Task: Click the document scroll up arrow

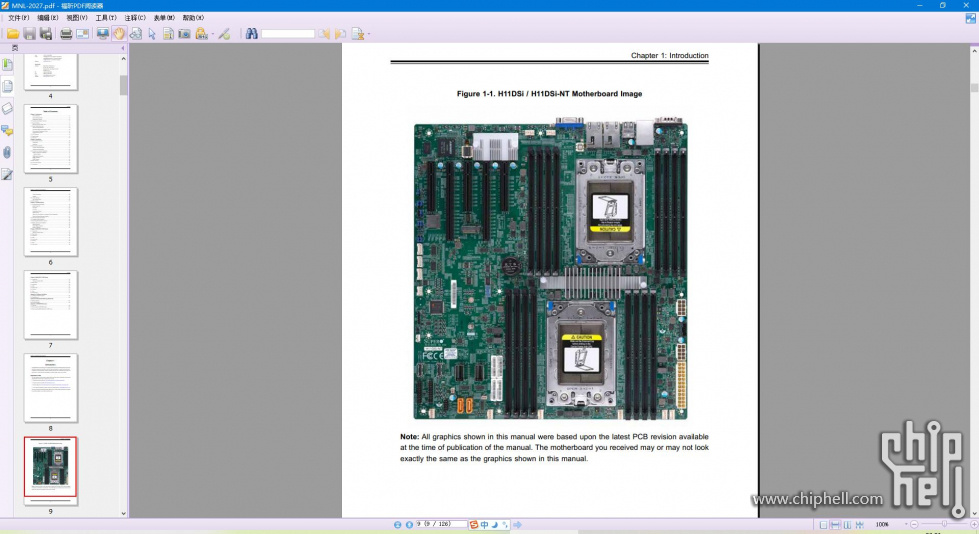Action: tap(974, 49)
